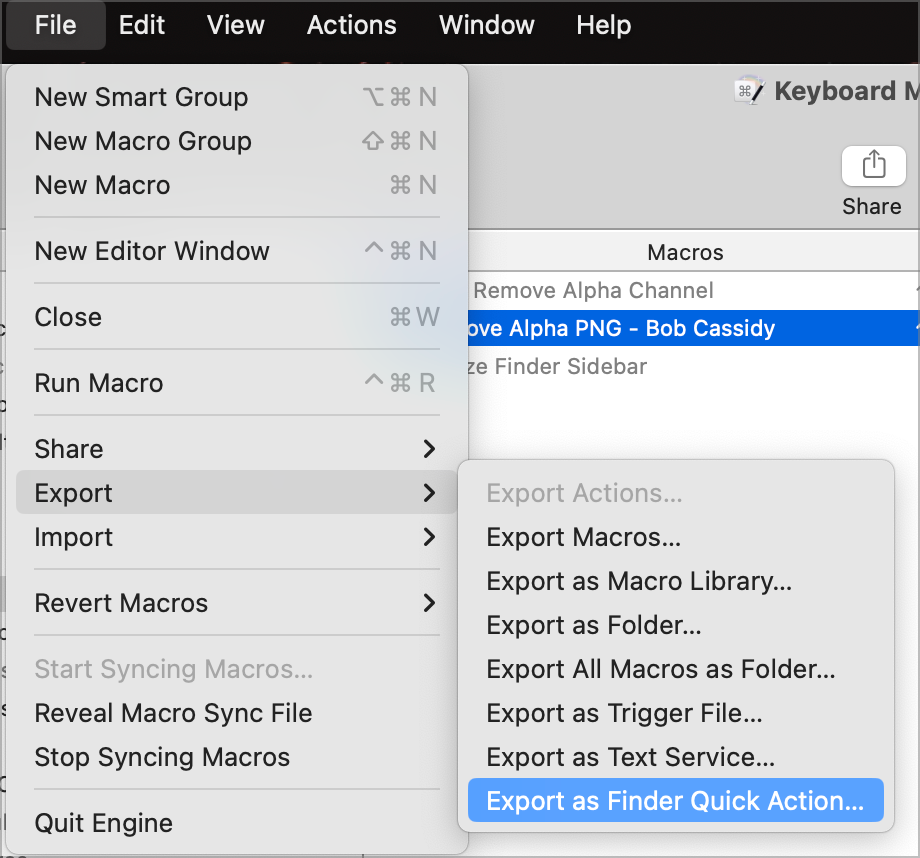Click the Macros column header
Viewport: 920px width, 858px height.
tap(685, 253)
